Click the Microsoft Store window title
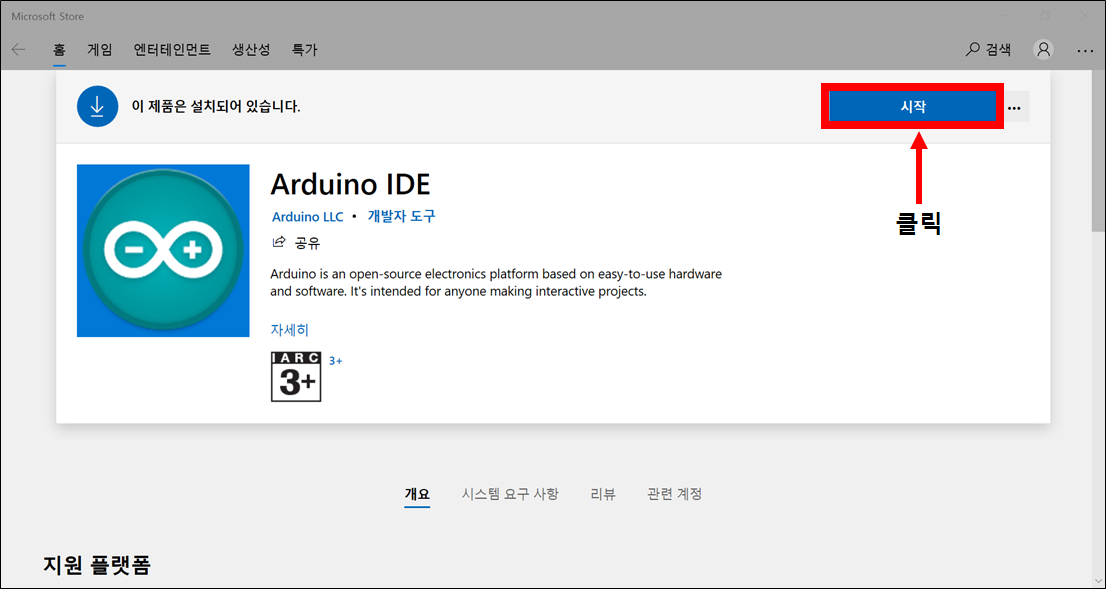1106x589 pixels. (47, 16)
